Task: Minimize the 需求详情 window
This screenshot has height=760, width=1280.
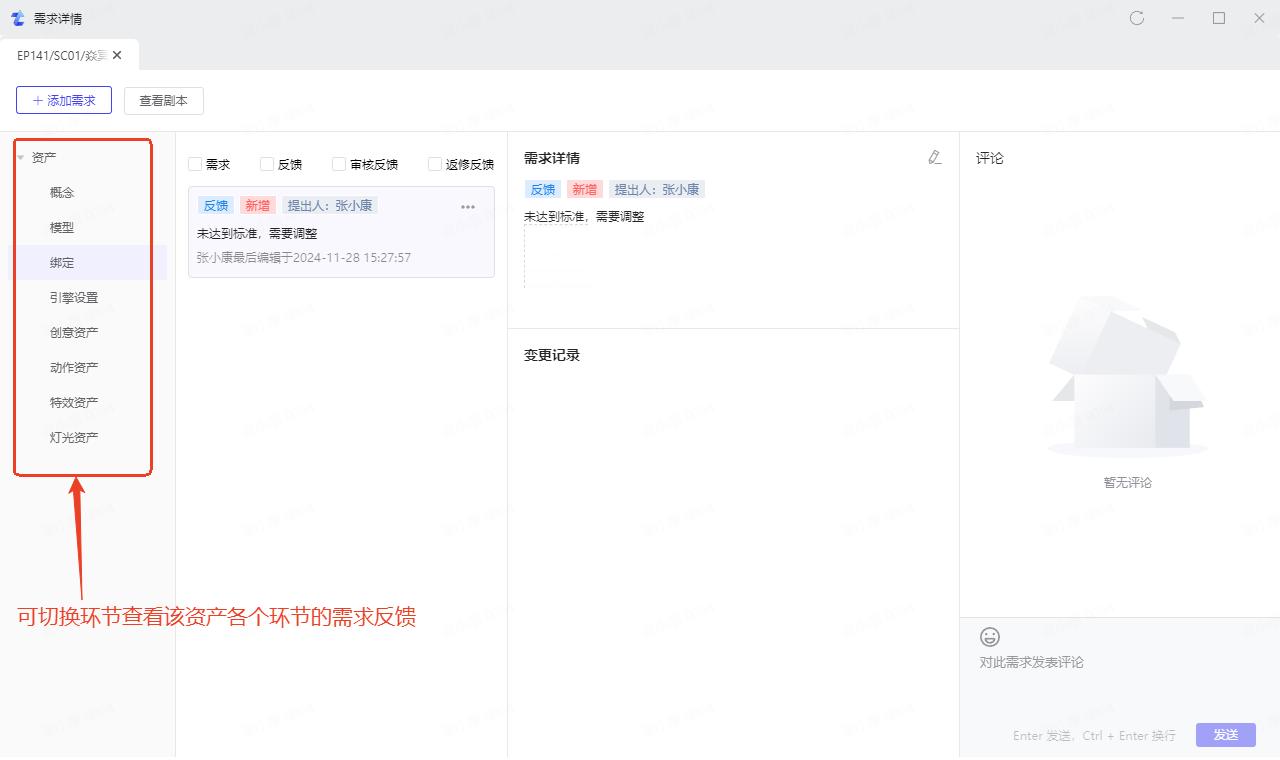Action: pyautogui.click(x=1179, y=18)
